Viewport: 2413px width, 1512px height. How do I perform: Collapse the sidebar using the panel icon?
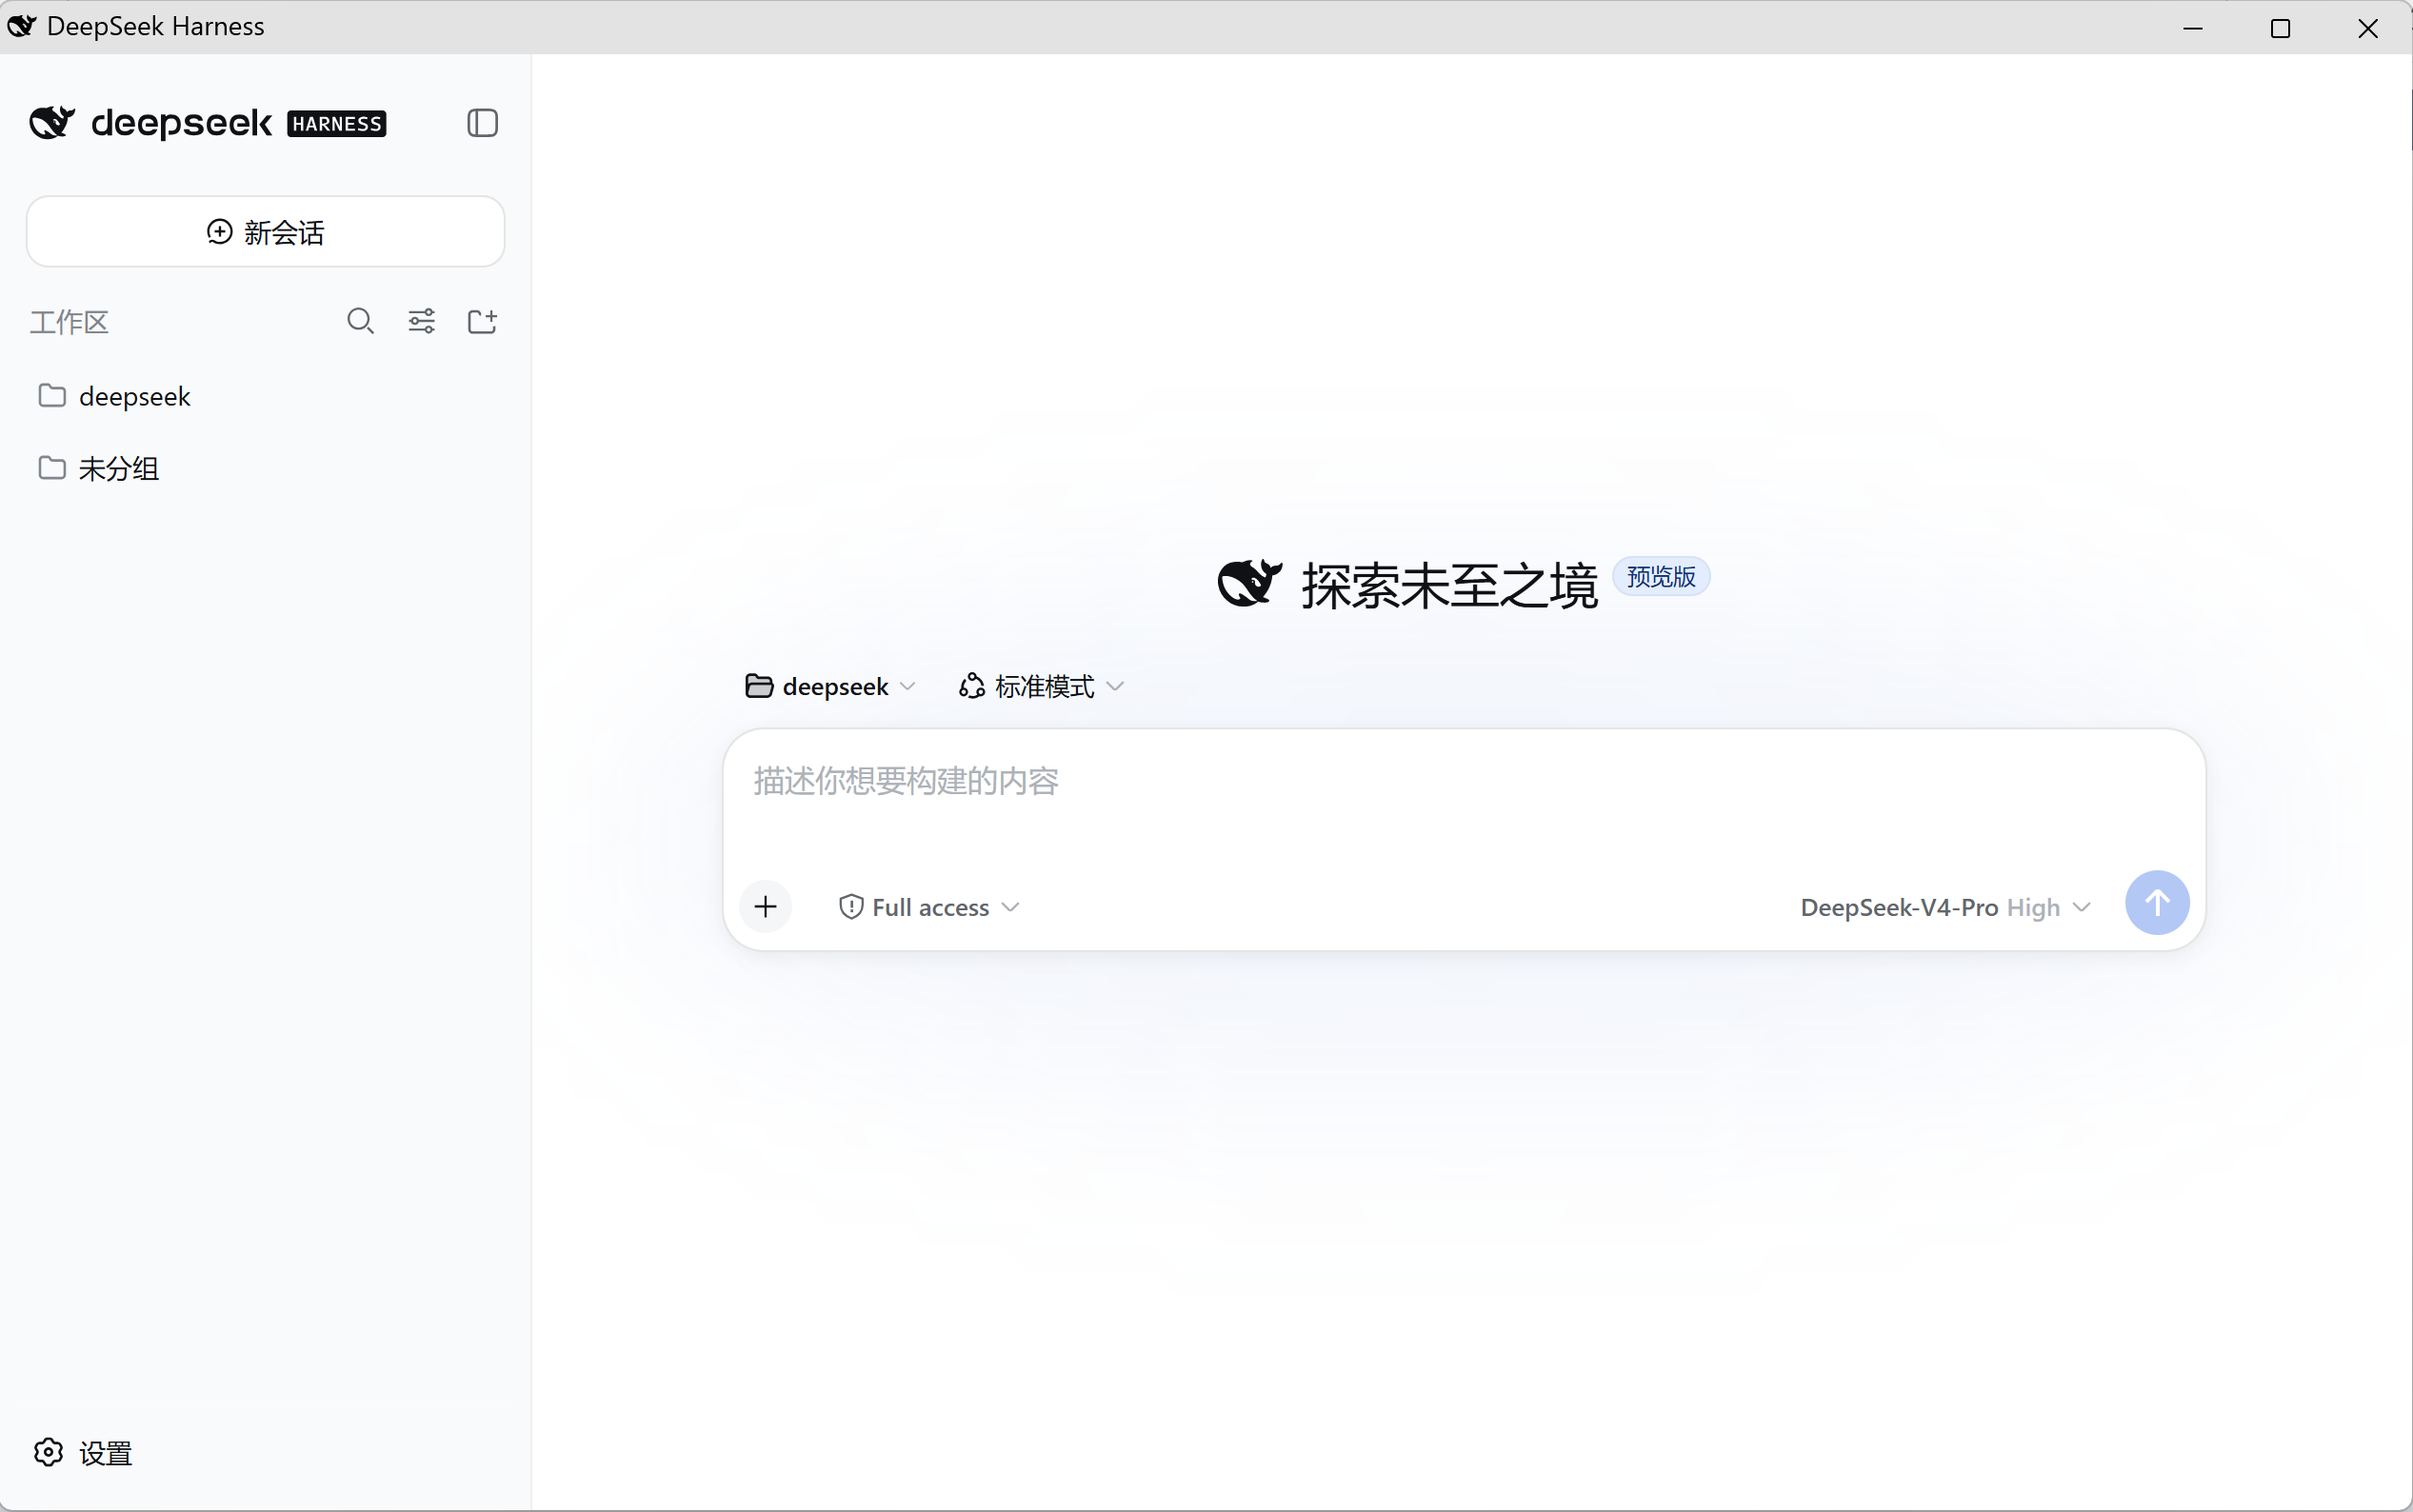pos(482,123)
